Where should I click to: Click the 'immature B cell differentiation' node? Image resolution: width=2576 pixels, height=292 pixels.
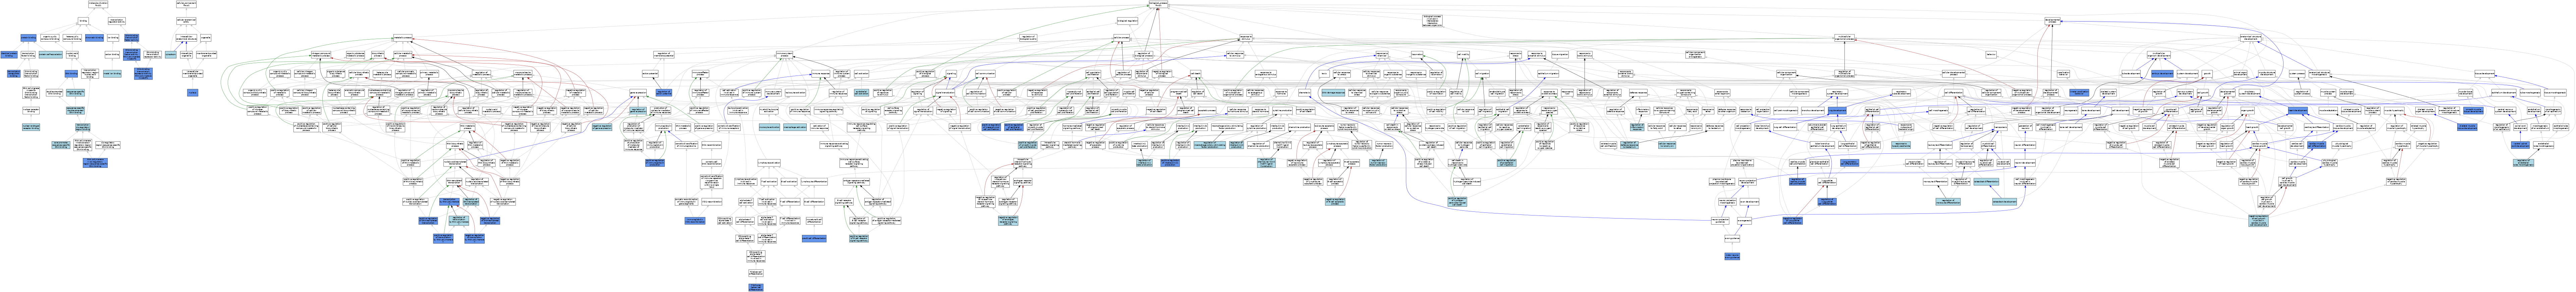pos(814,221)
